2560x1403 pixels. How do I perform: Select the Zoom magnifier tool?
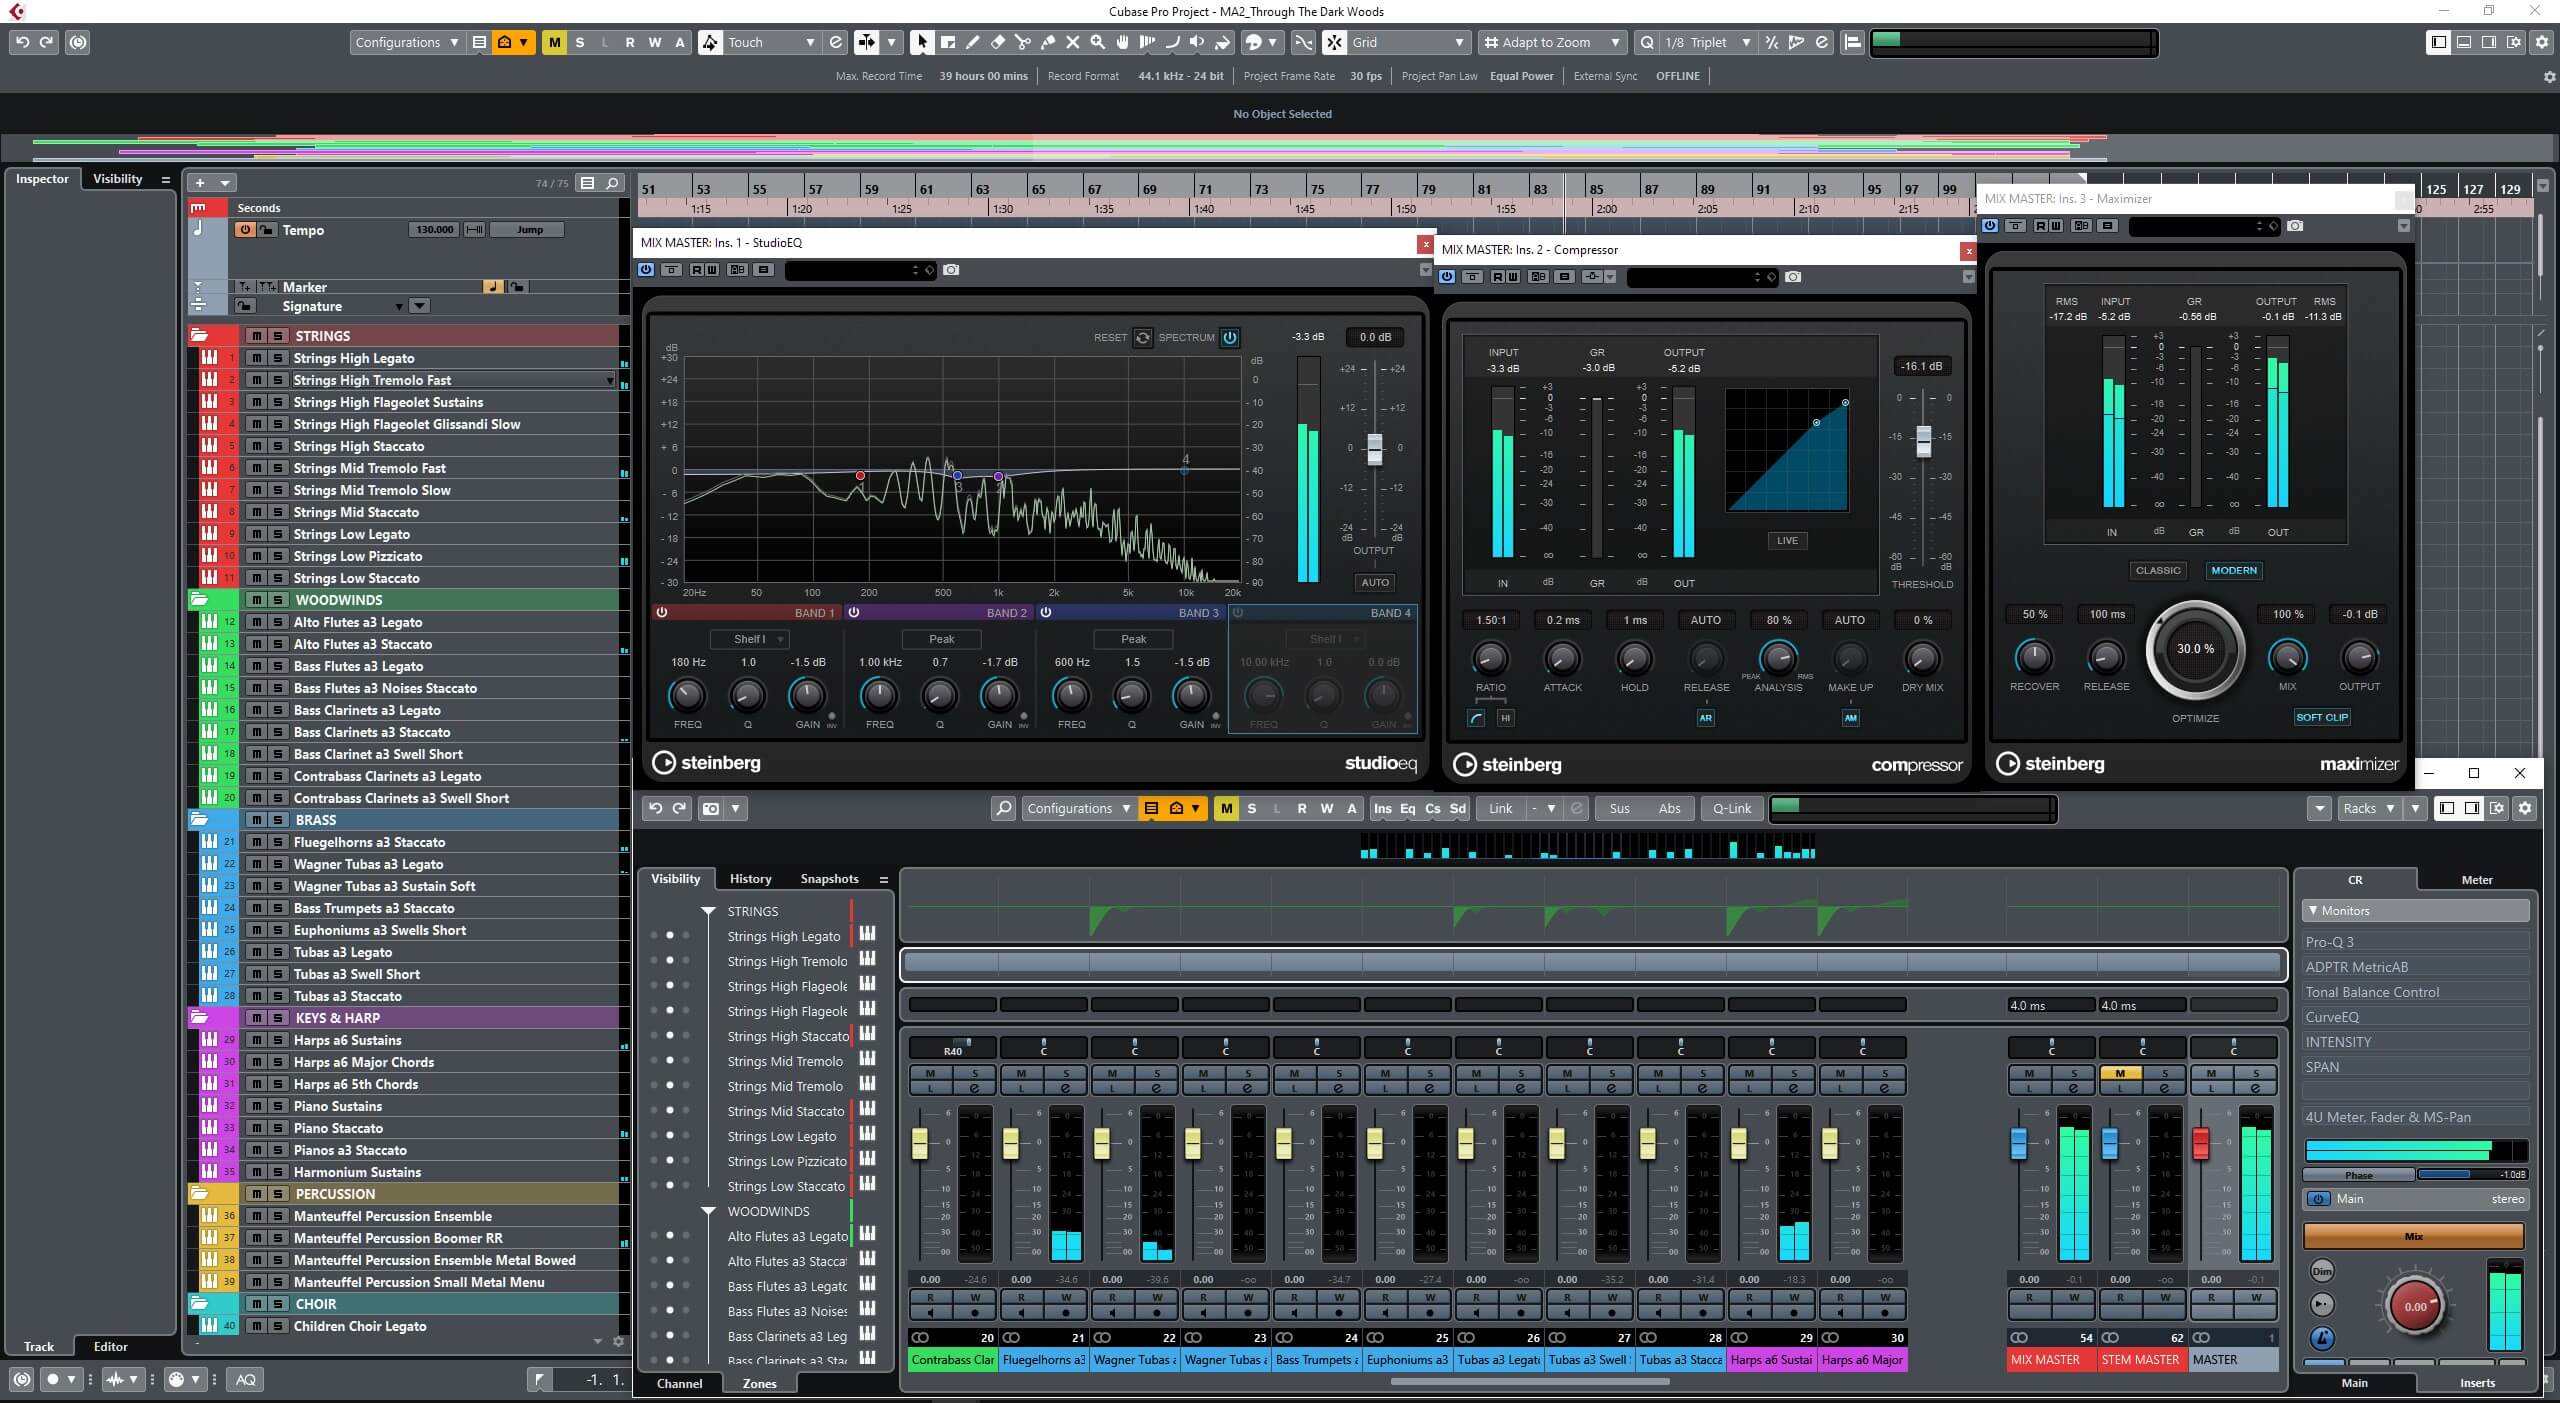(x=1097, y=42)
